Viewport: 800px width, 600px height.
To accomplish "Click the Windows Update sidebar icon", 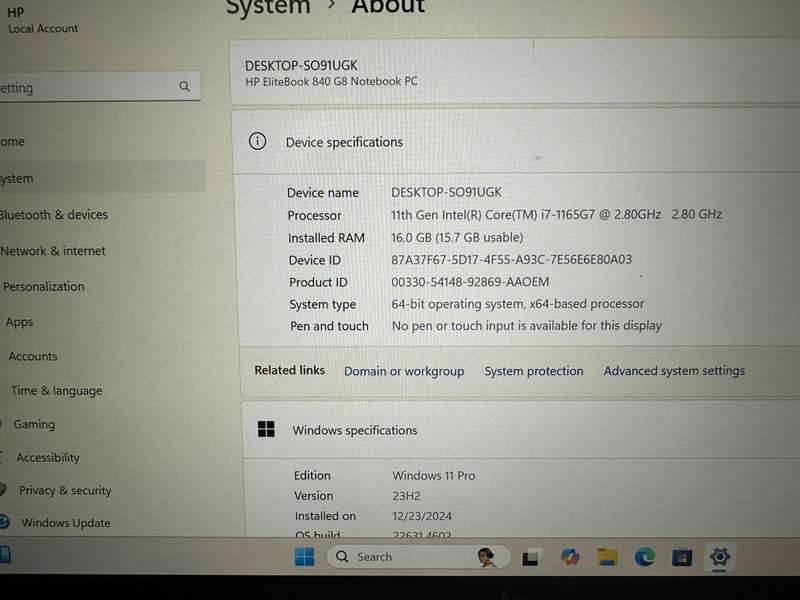I will (4, 522).
